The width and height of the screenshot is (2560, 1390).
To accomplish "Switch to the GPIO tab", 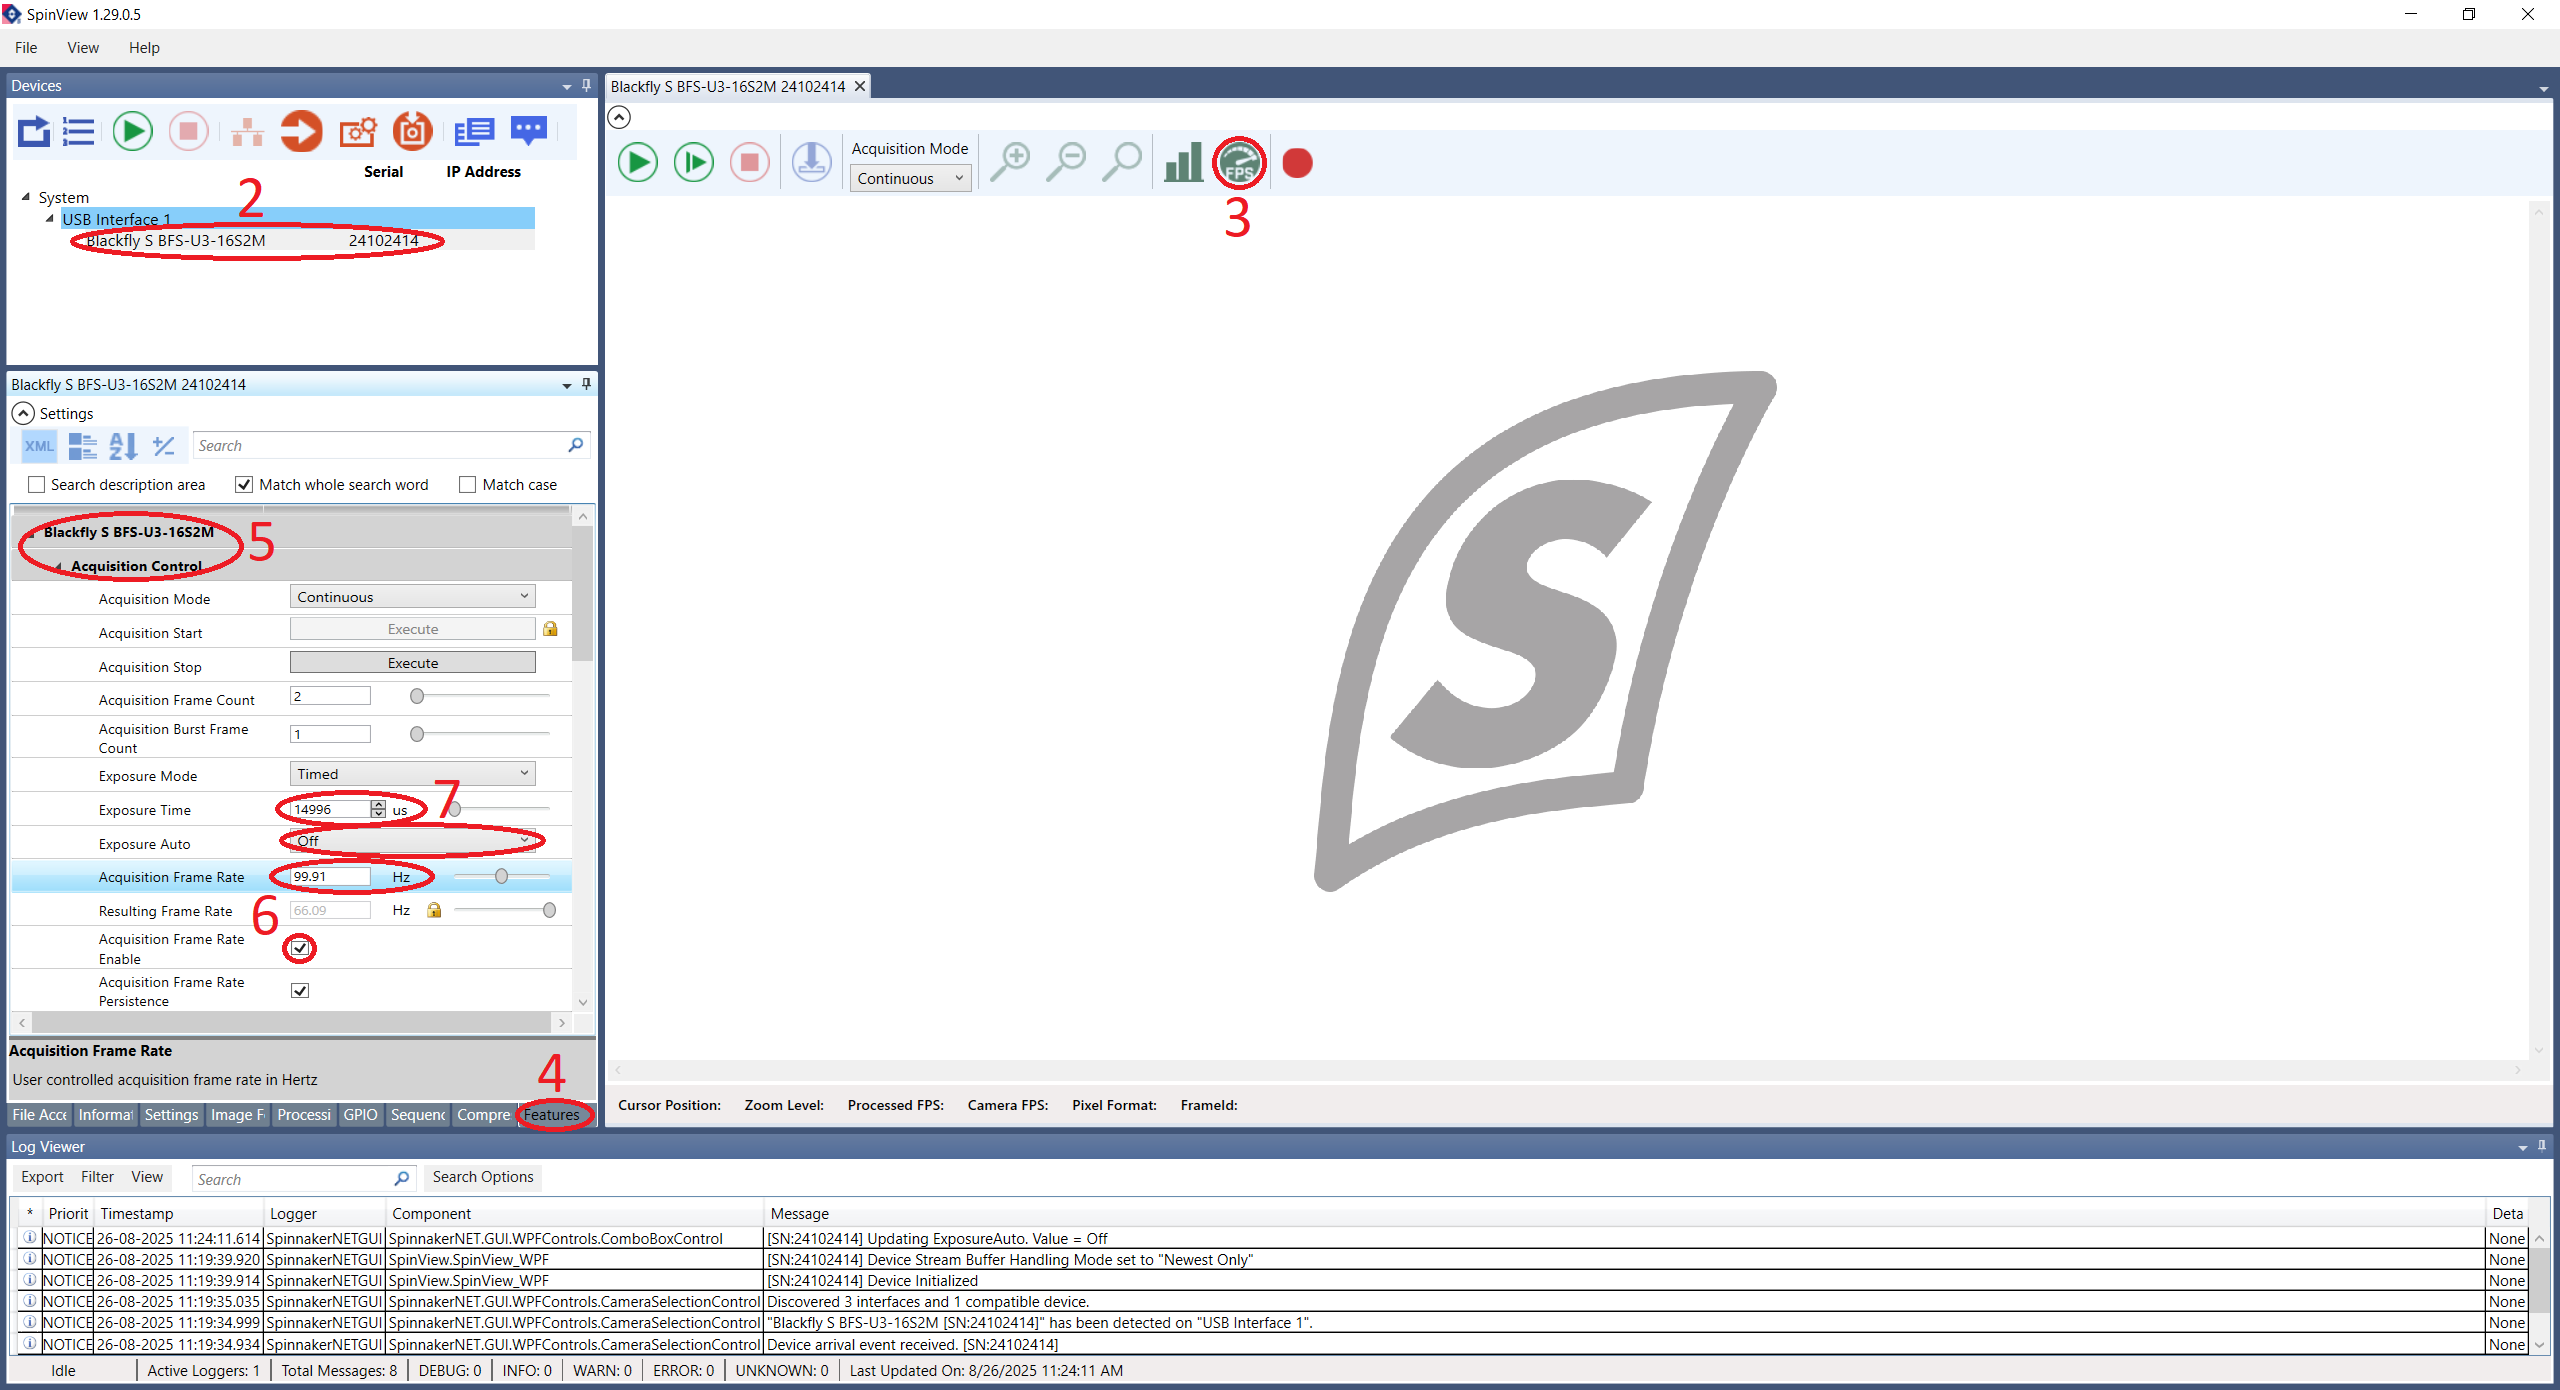I will [360, 1115].
